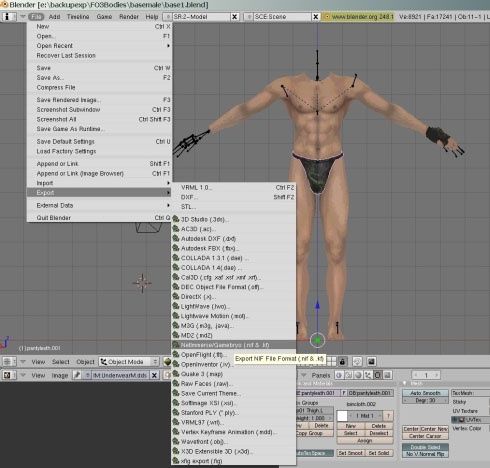Click the Center Cursor button

tap(425, 436)
